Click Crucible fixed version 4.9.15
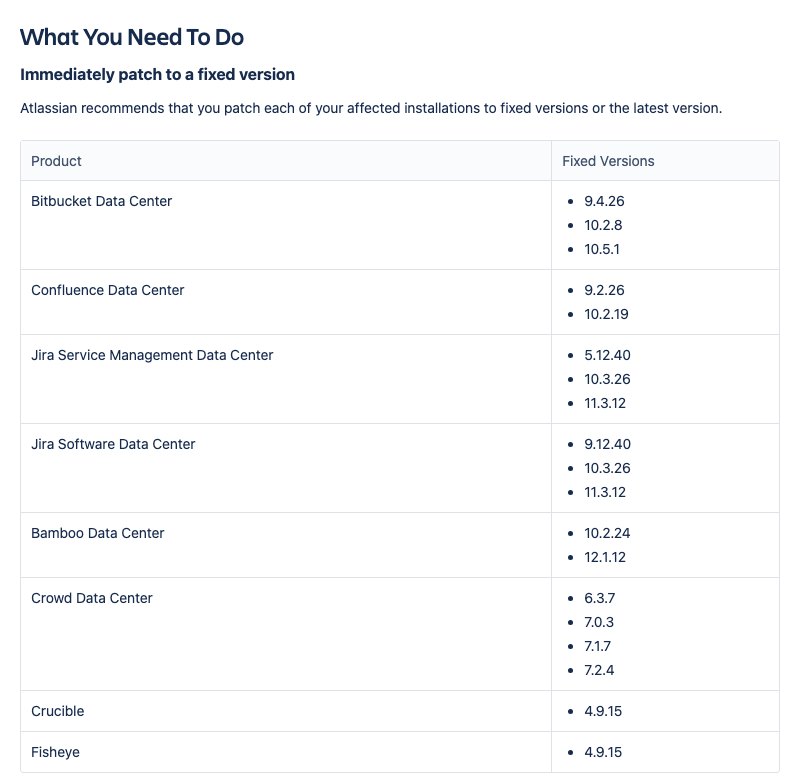Screen dimensions: 800x780 coord(603,711)
